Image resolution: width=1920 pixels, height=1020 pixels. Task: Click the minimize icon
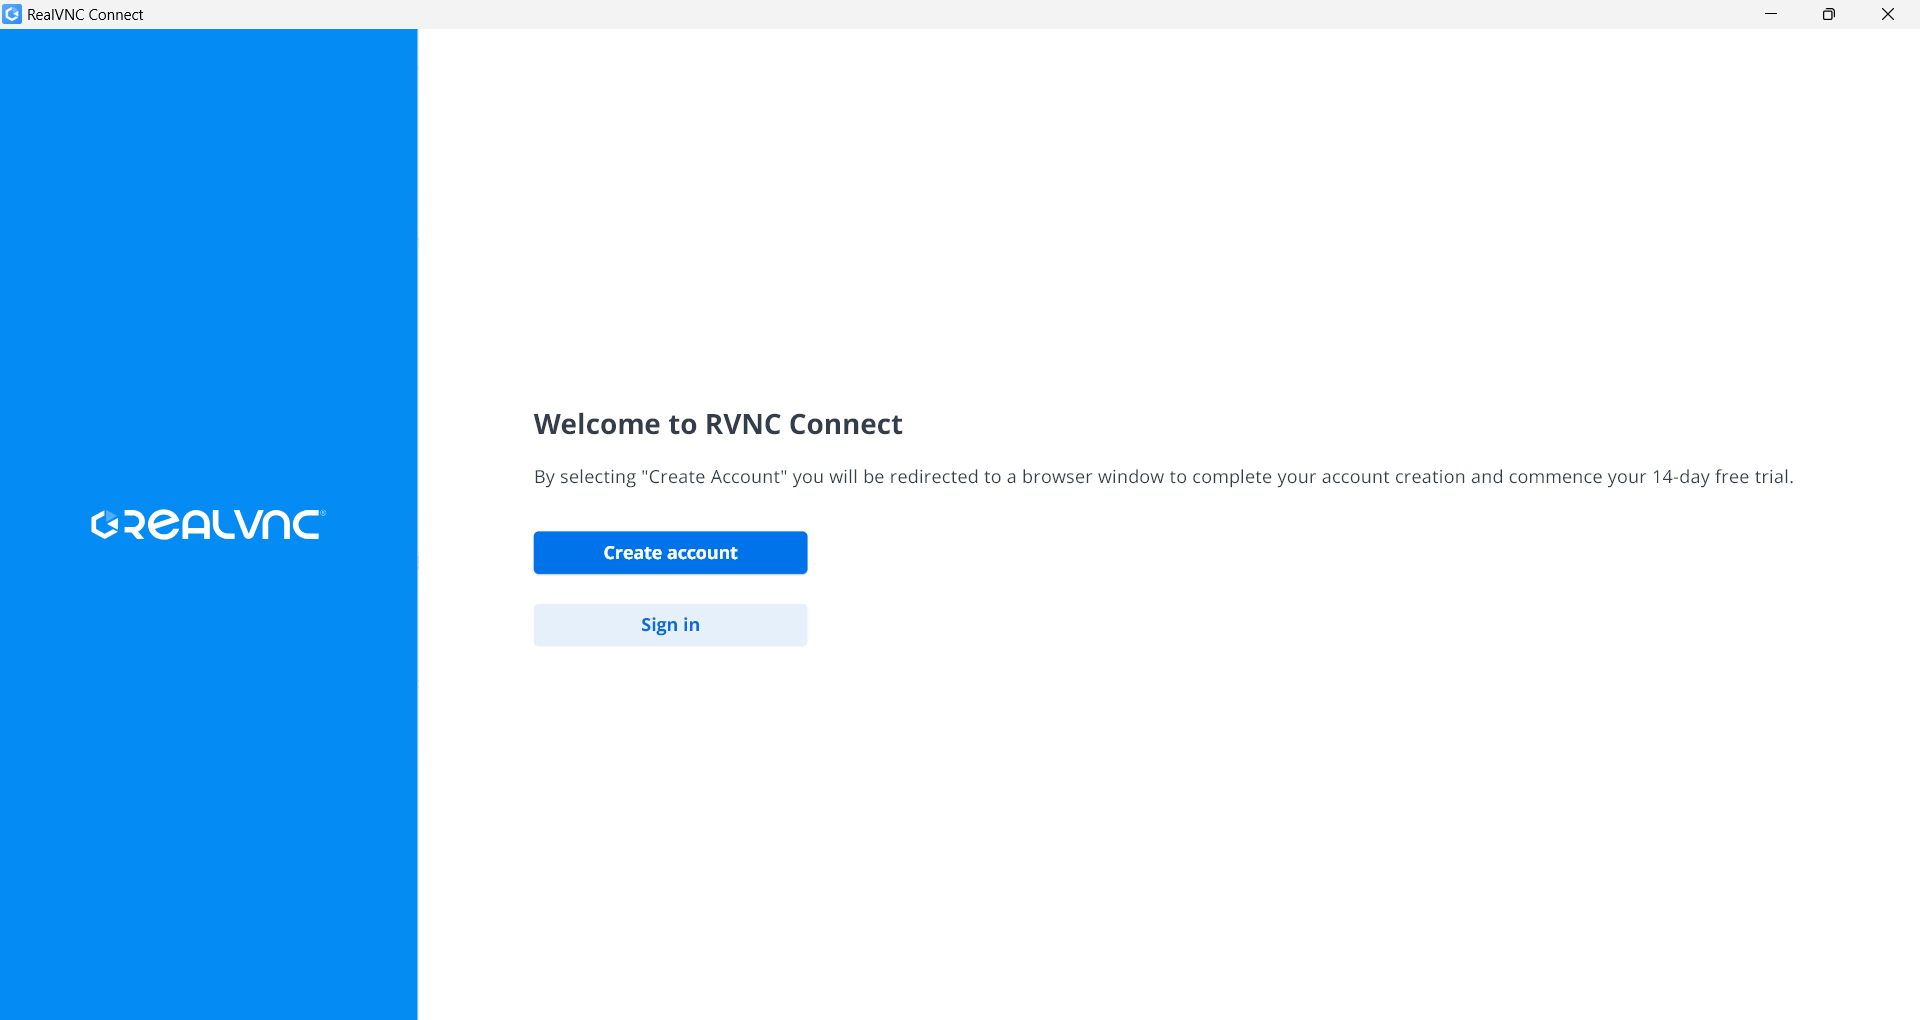[x=1771, y=14]
